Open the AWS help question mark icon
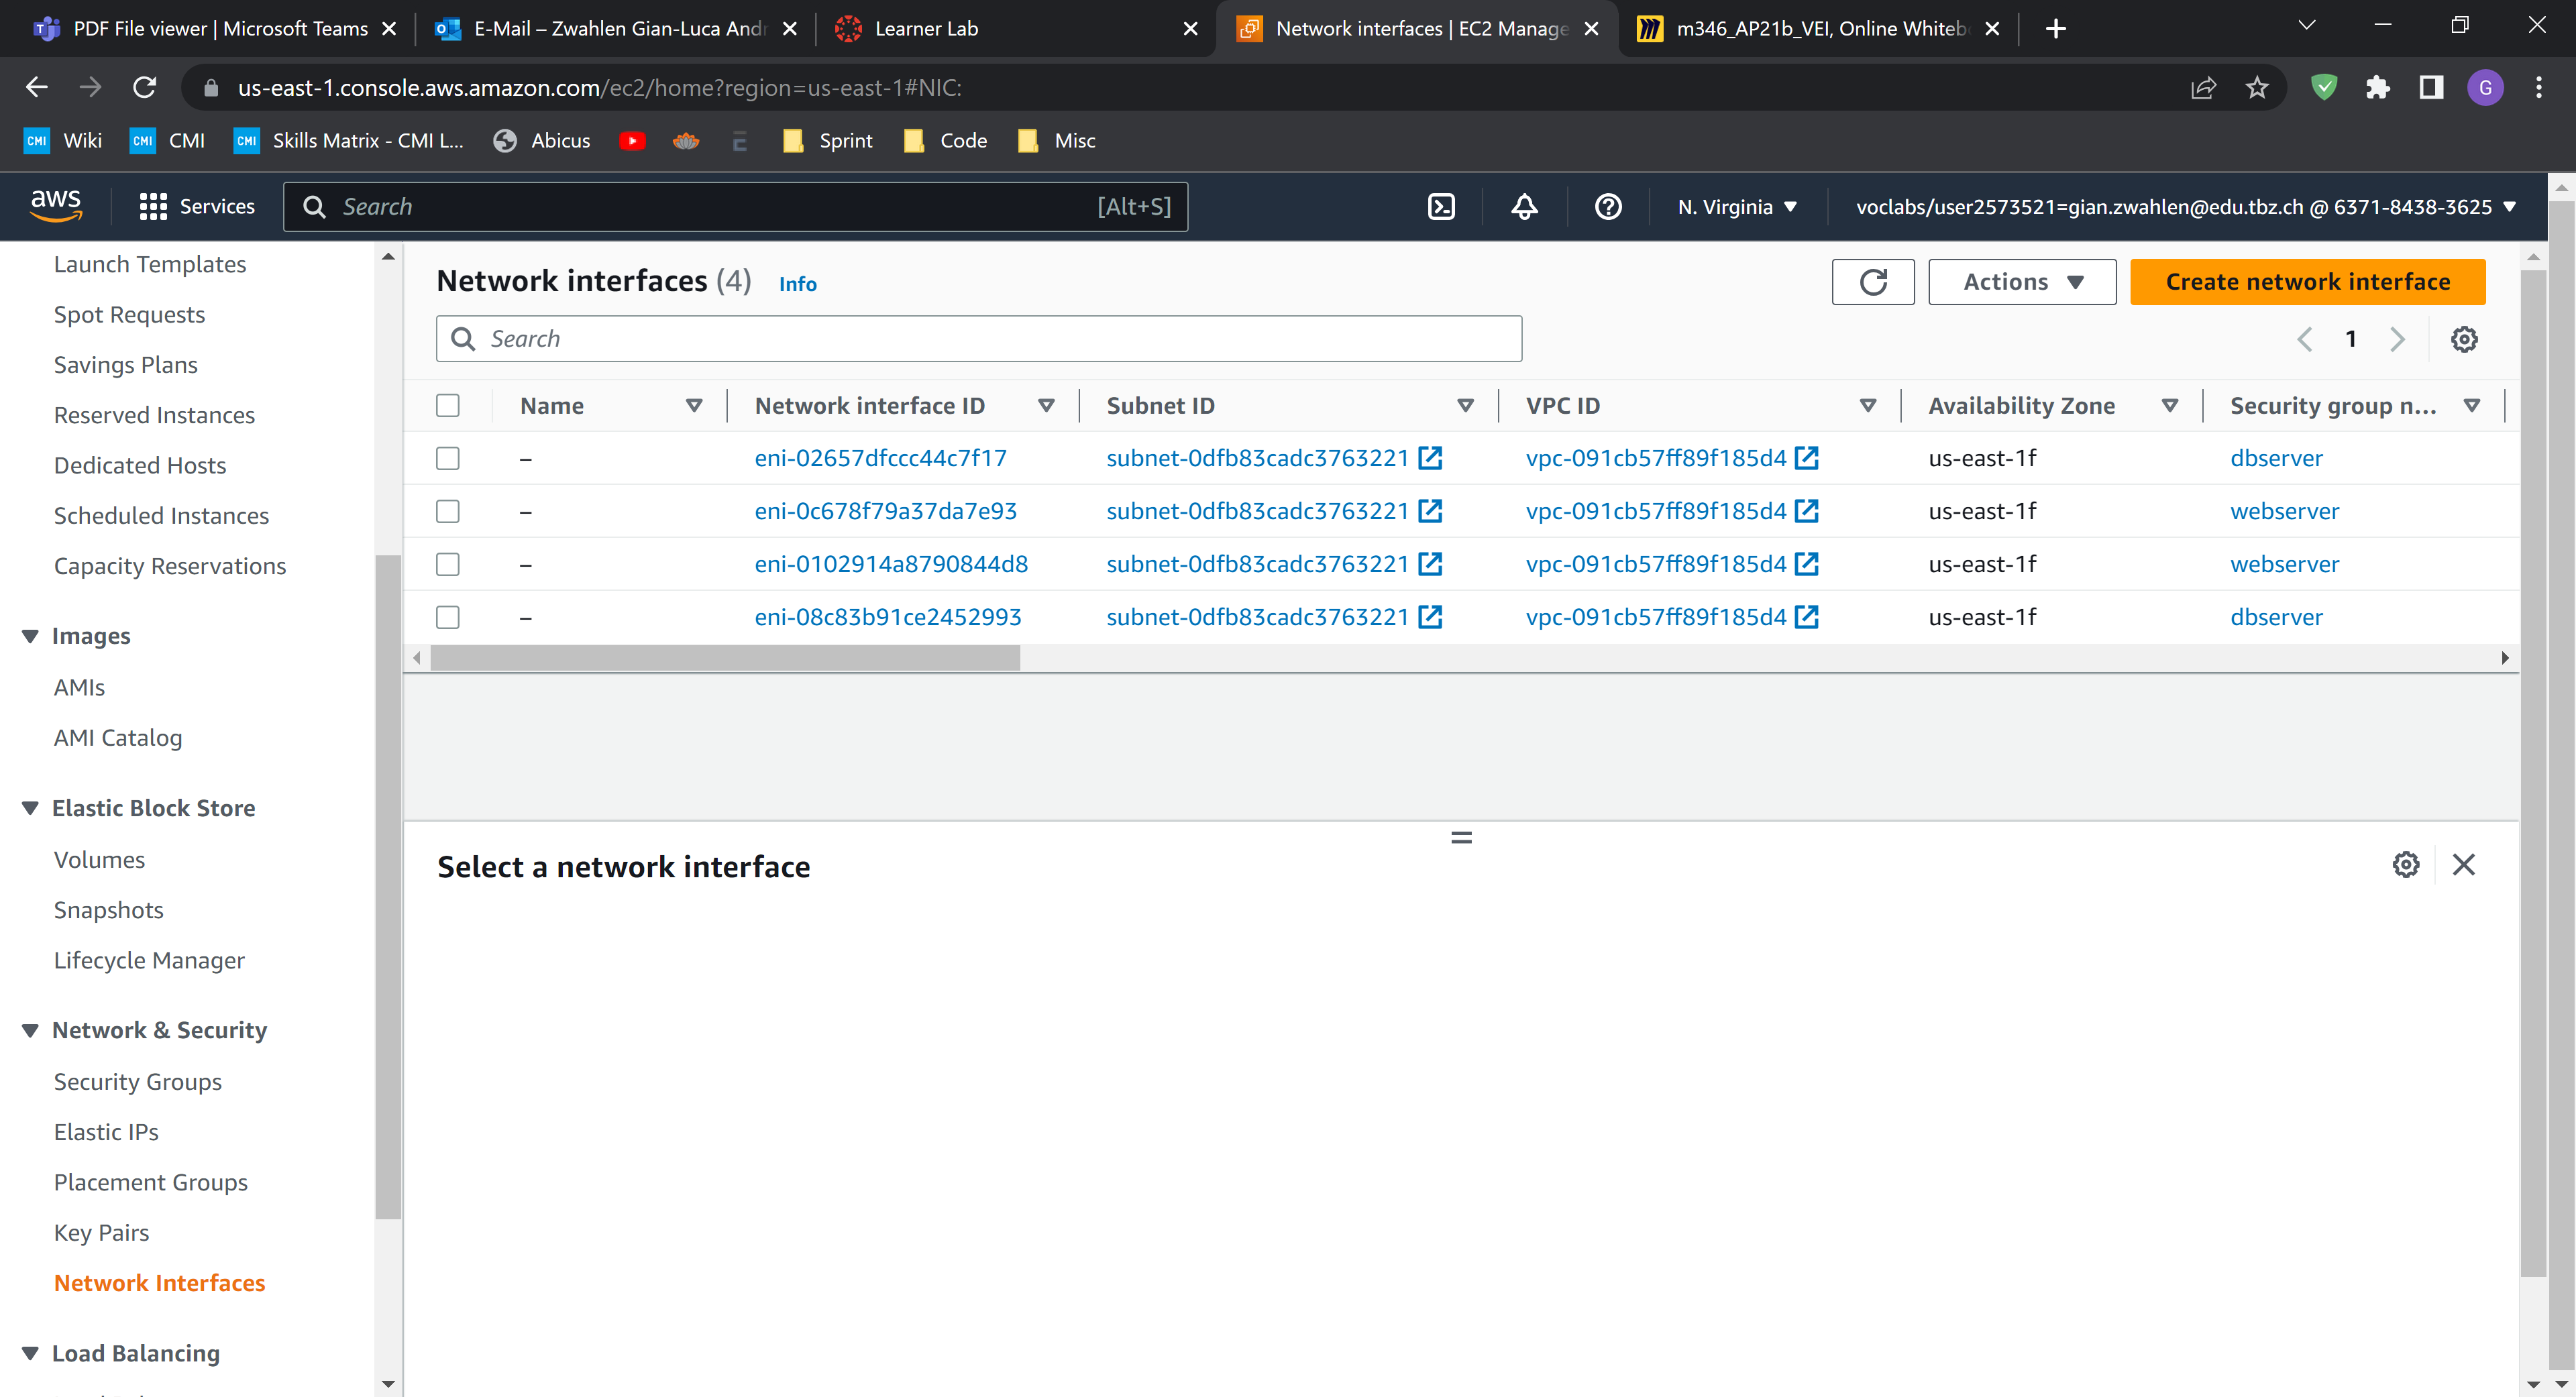This screenshot has width=2576, height=1397. click(x=1607, y=207)
